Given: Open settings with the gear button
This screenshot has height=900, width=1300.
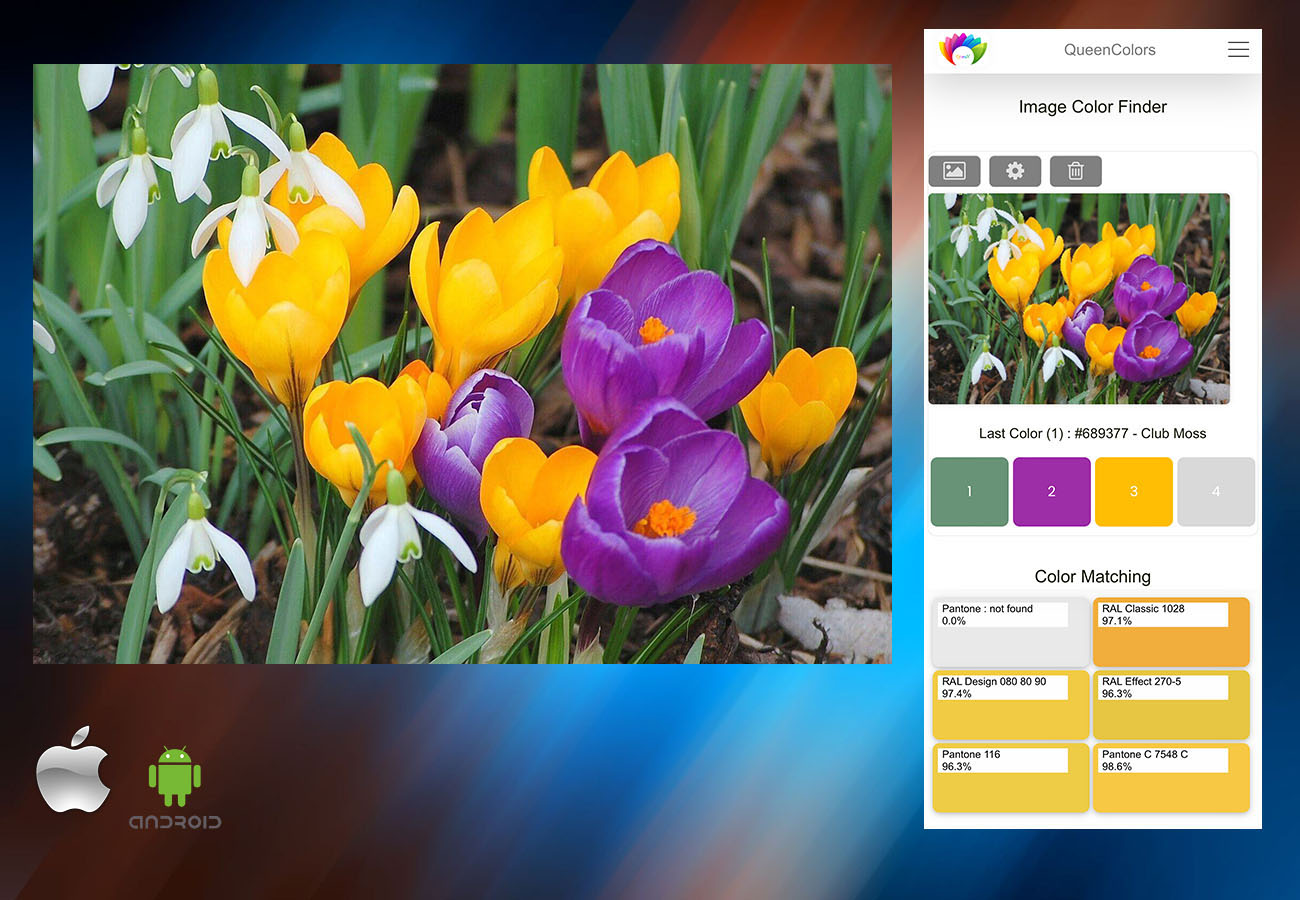Looking at the screenshot, I should (1015, 171).
